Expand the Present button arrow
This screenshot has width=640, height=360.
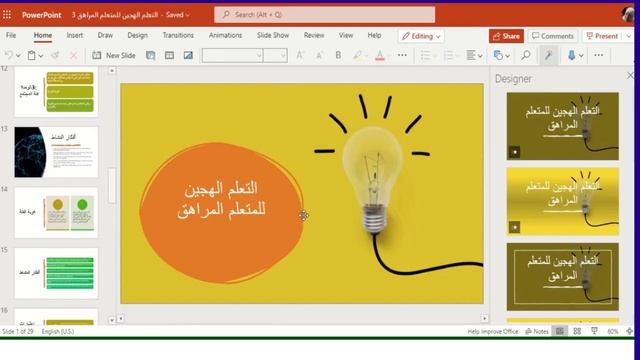pyautogui.click(x=628, y=36)
